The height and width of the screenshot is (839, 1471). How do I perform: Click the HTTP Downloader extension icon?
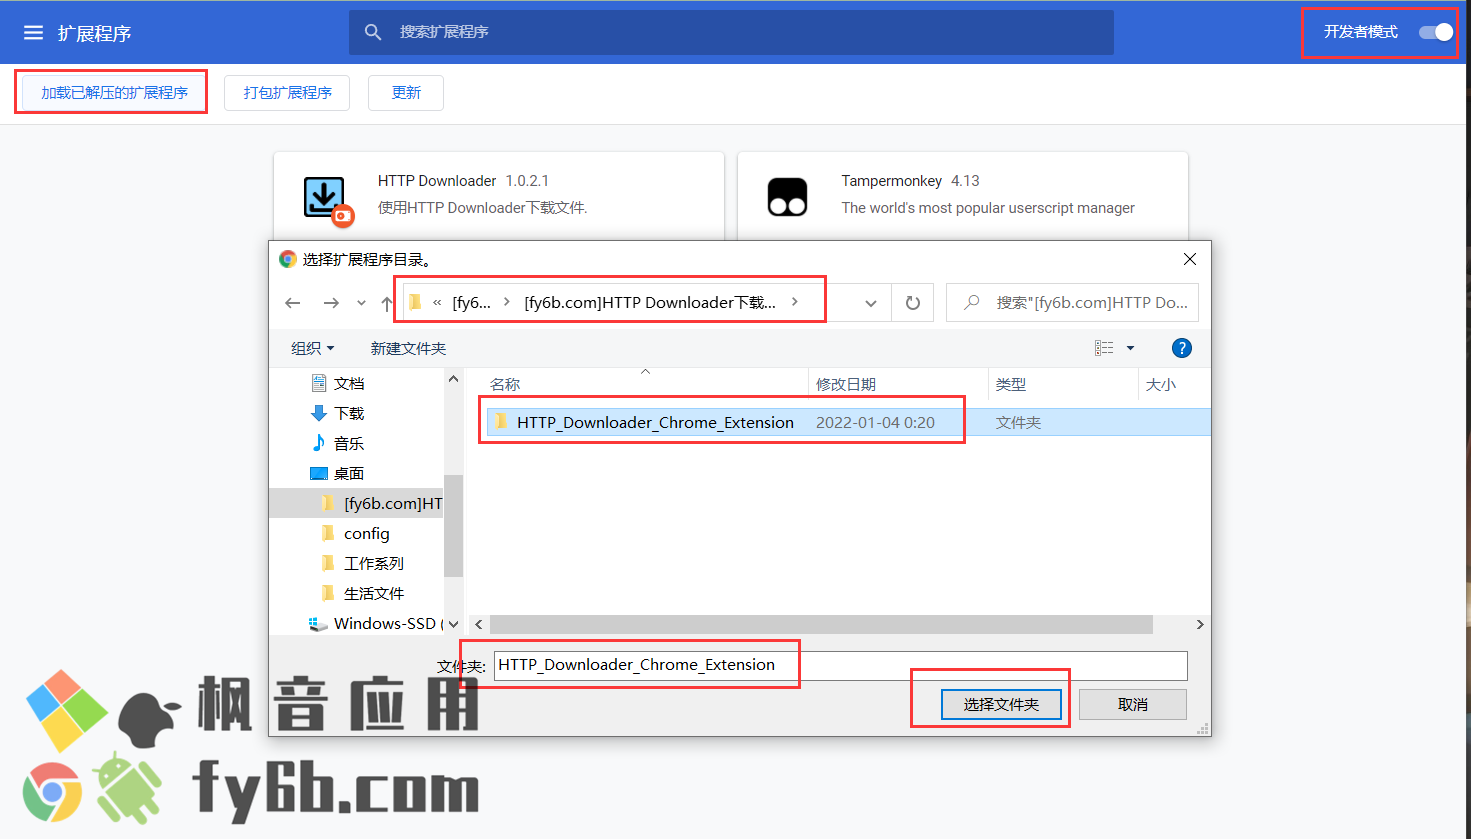point(326,199)
